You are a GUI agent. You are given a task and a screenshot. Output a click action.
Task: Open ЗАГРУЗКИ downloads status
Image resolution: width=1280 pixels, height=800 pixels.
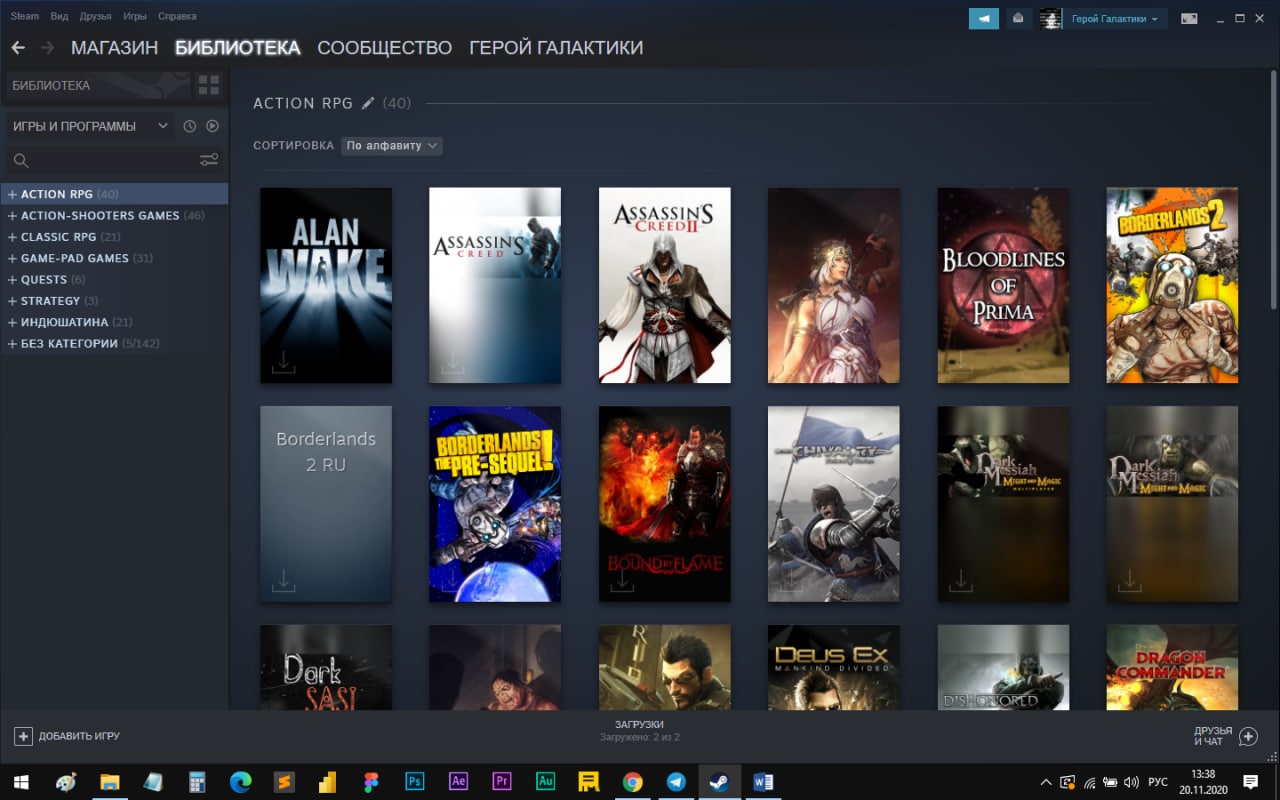click(639, 730)
